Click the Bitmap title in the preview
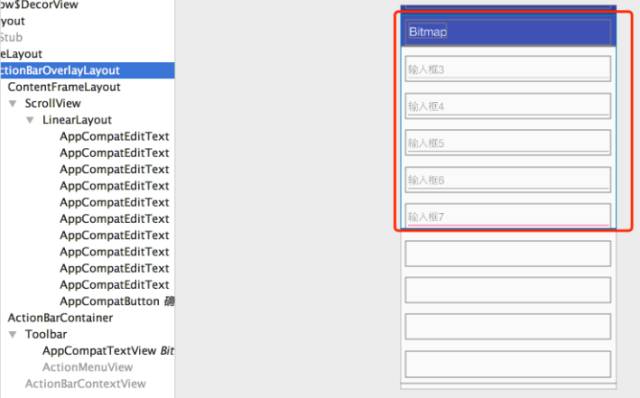 (428, 31)
